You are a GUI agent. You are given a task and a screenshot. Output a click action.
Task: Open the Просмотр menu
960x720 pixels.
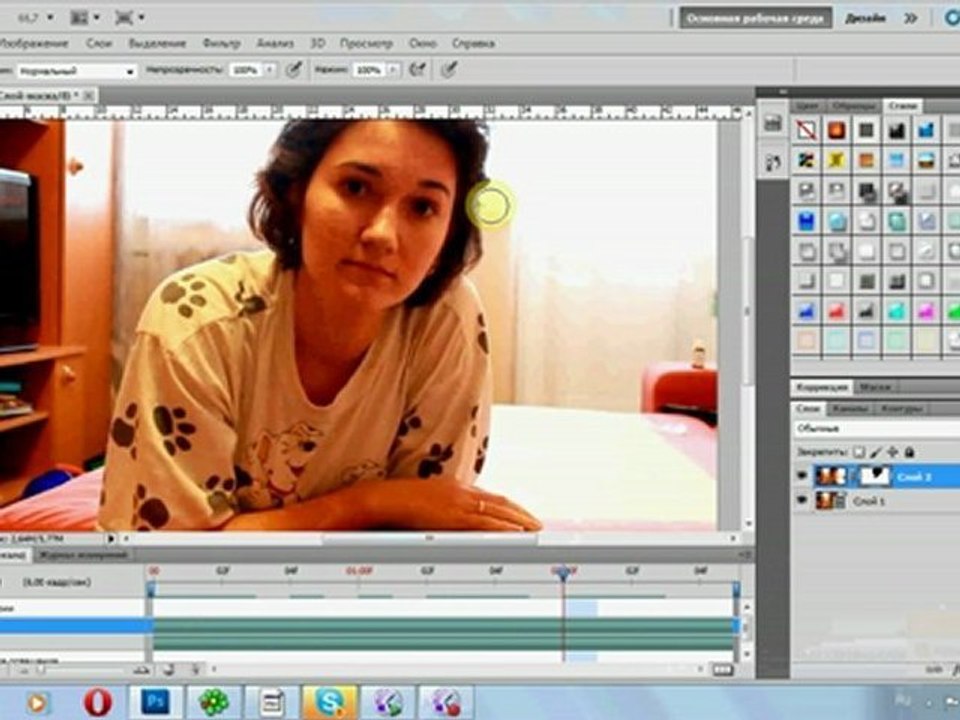click(x=366, y=43)
